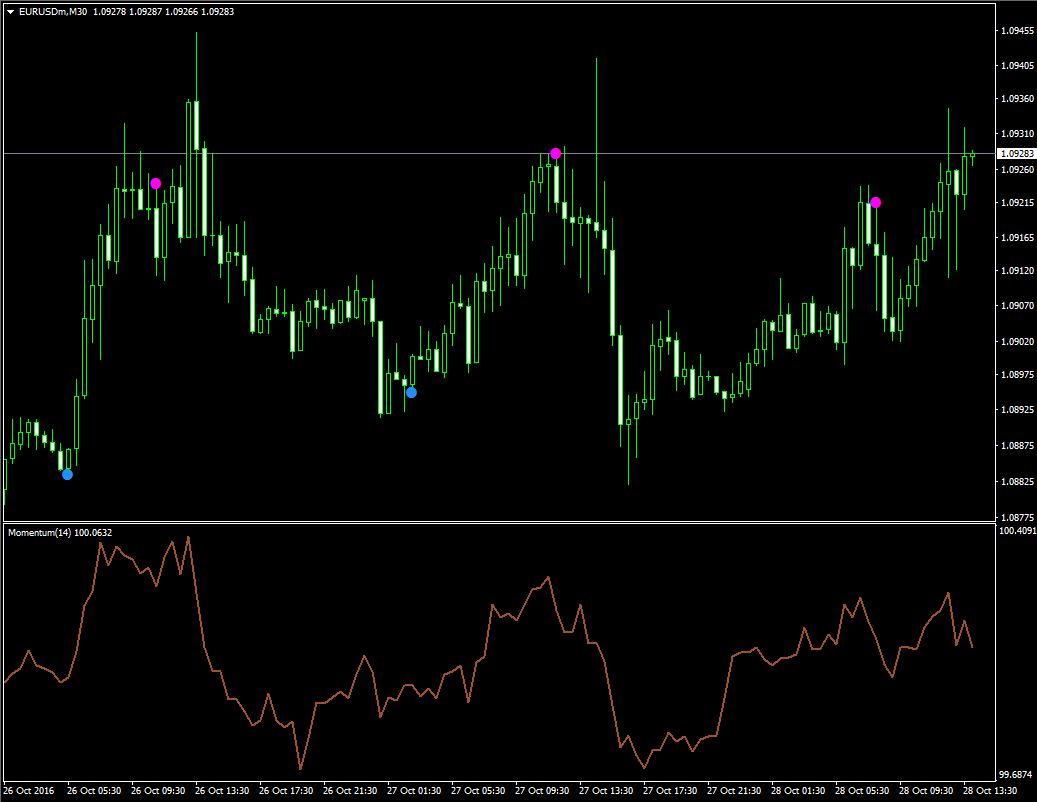This screenshot has height=802, width=1037.
Task: Click the 1.09020 price scale label
Action: point(1017,341)
